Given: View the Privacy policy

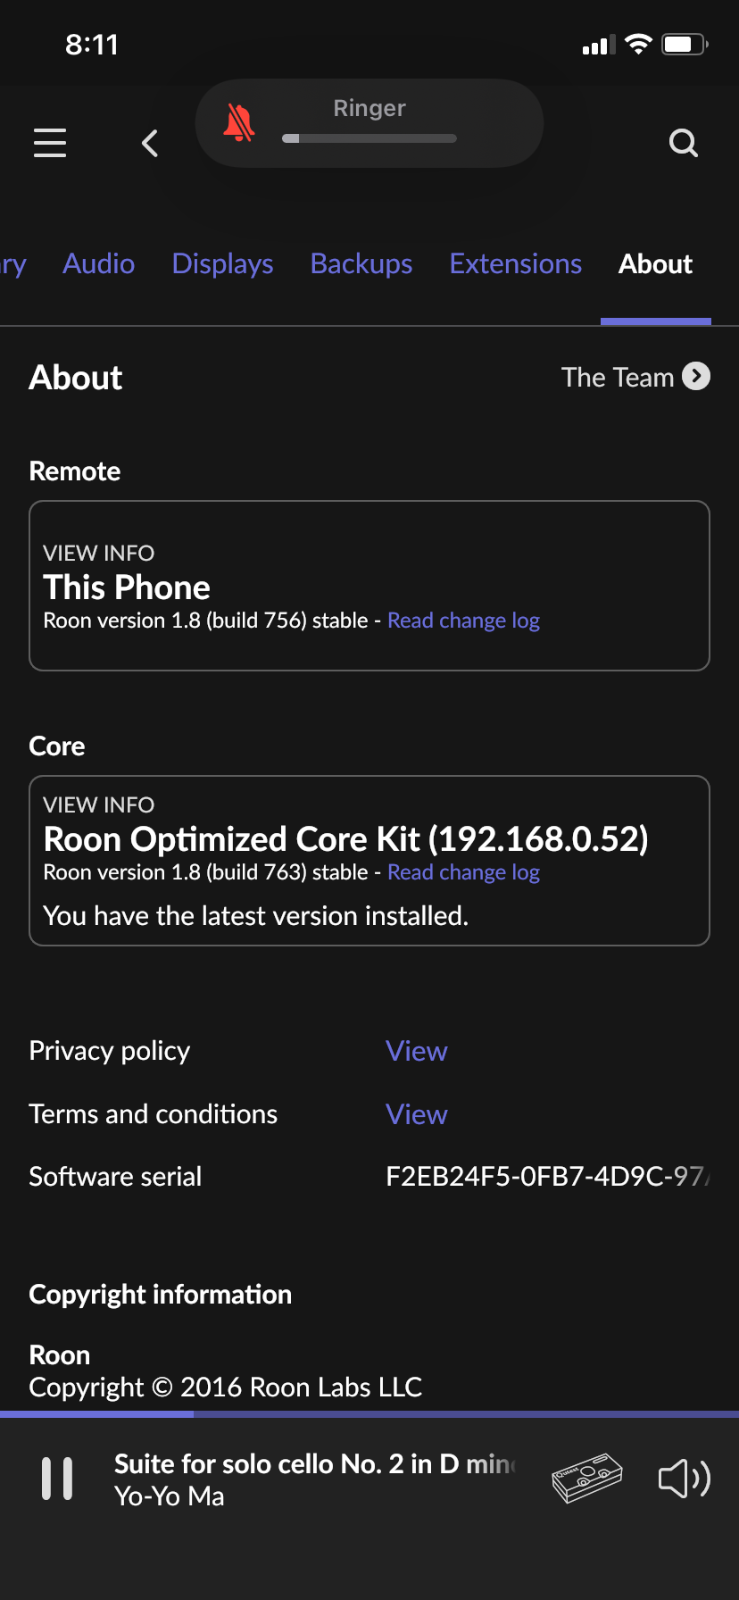Looking at the screenshot, I should tap(417, 1051).
